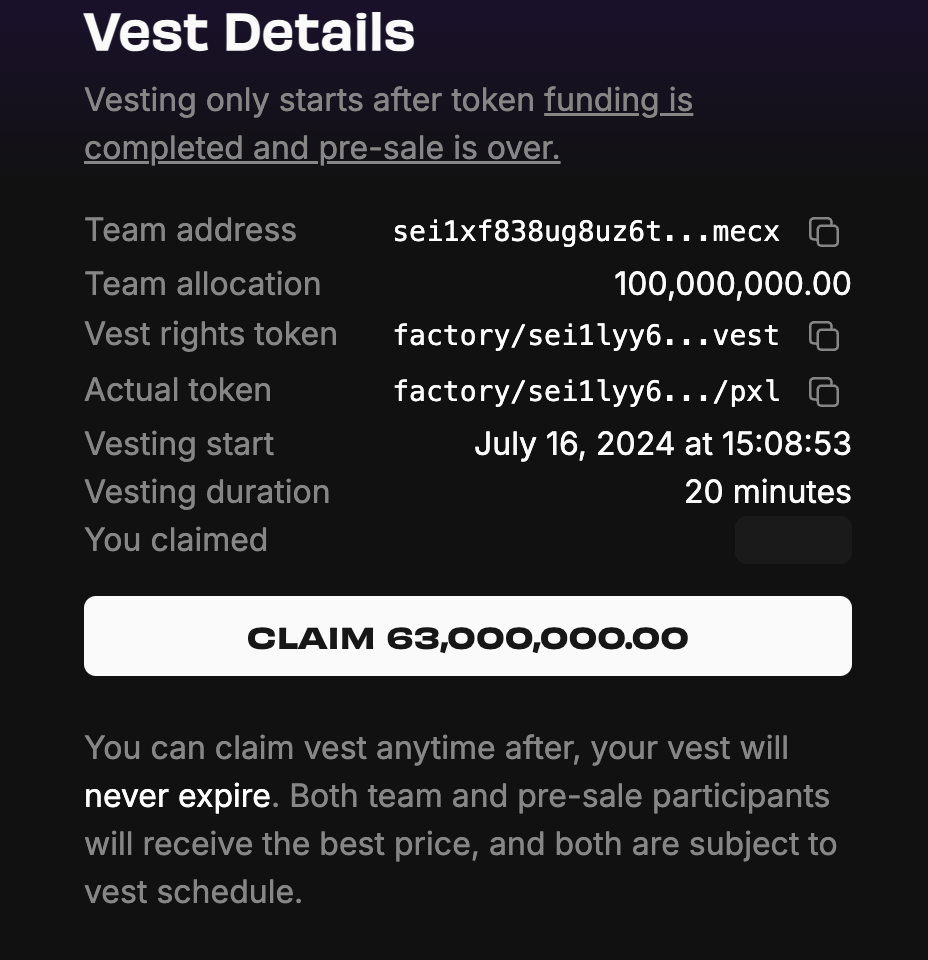Click the truncated vest rights token text
Screen dimensions: 928x960
point(586,335)
